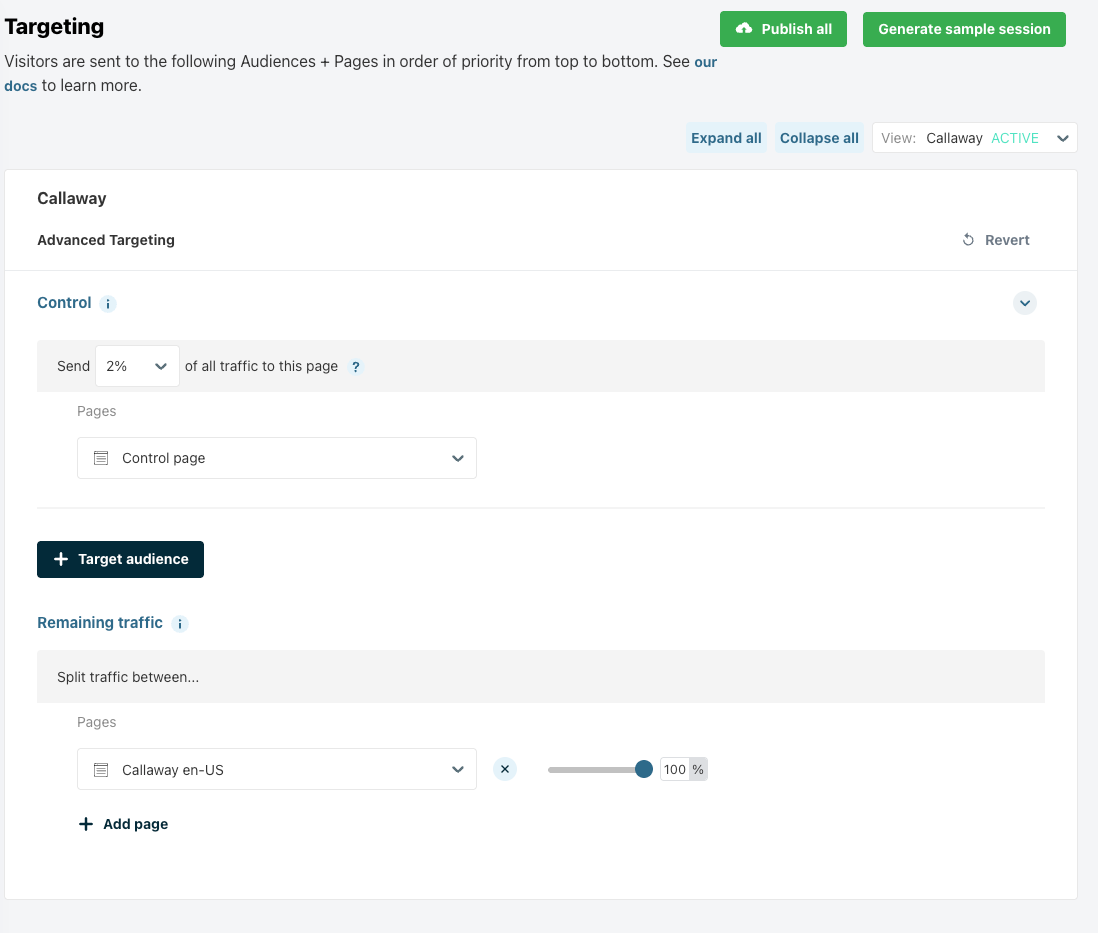The height and width of the screenshot is (933, 1098).
Task: Click the info icon beside Remaining traffic
Action: click(180, 624)
